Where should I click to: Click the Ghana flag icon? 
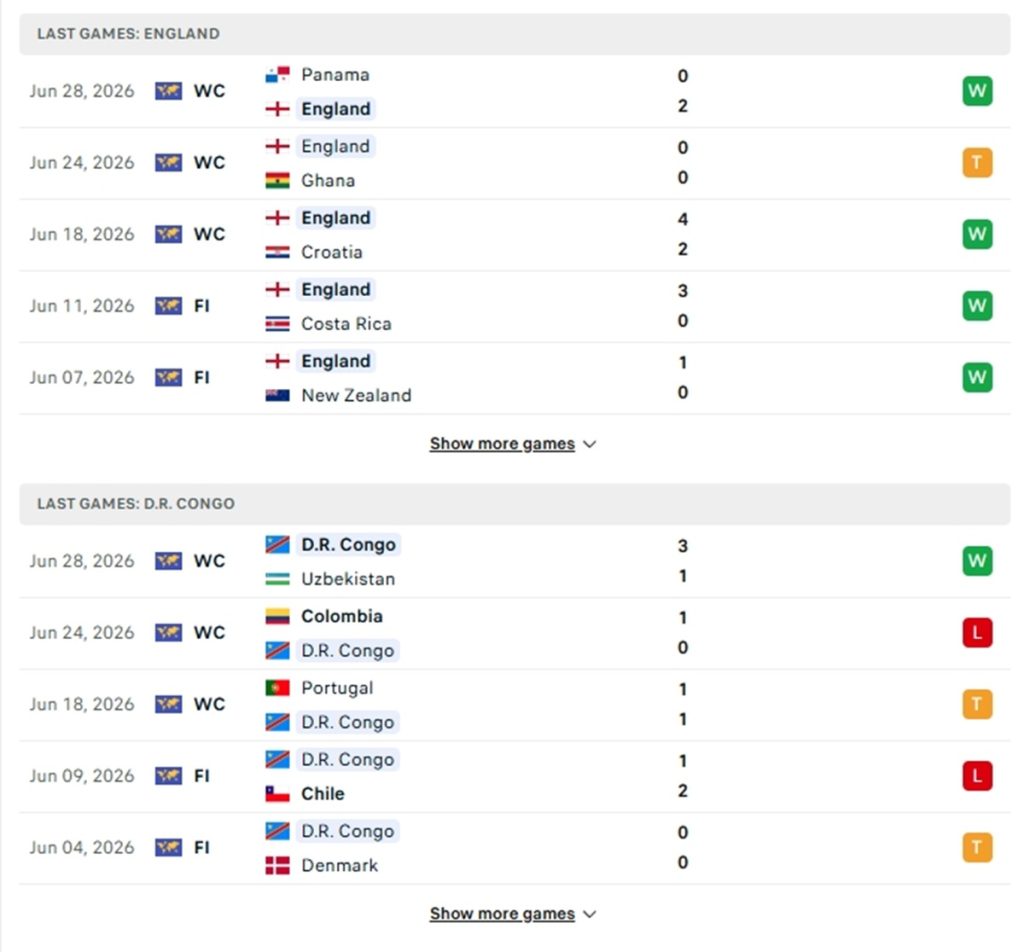point(278,180)
